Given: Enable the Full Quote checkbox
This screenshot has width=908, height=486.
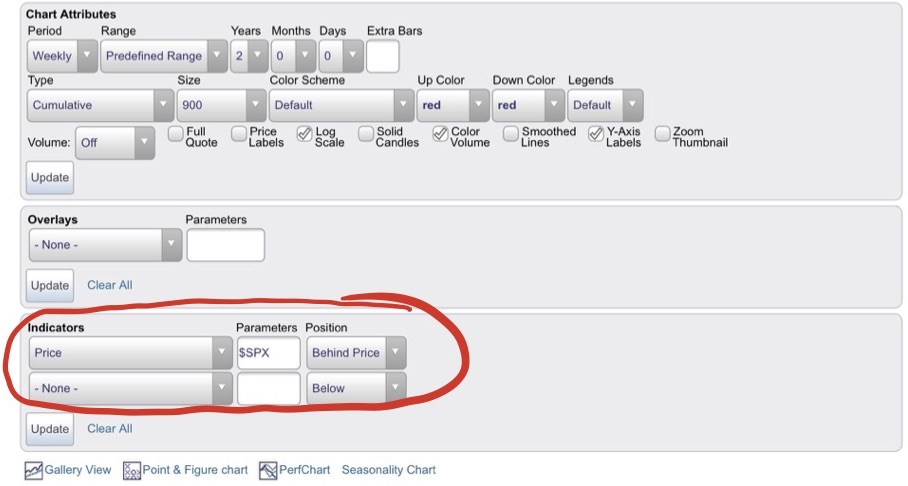Looking at the screenshot, I should (175, 132).
